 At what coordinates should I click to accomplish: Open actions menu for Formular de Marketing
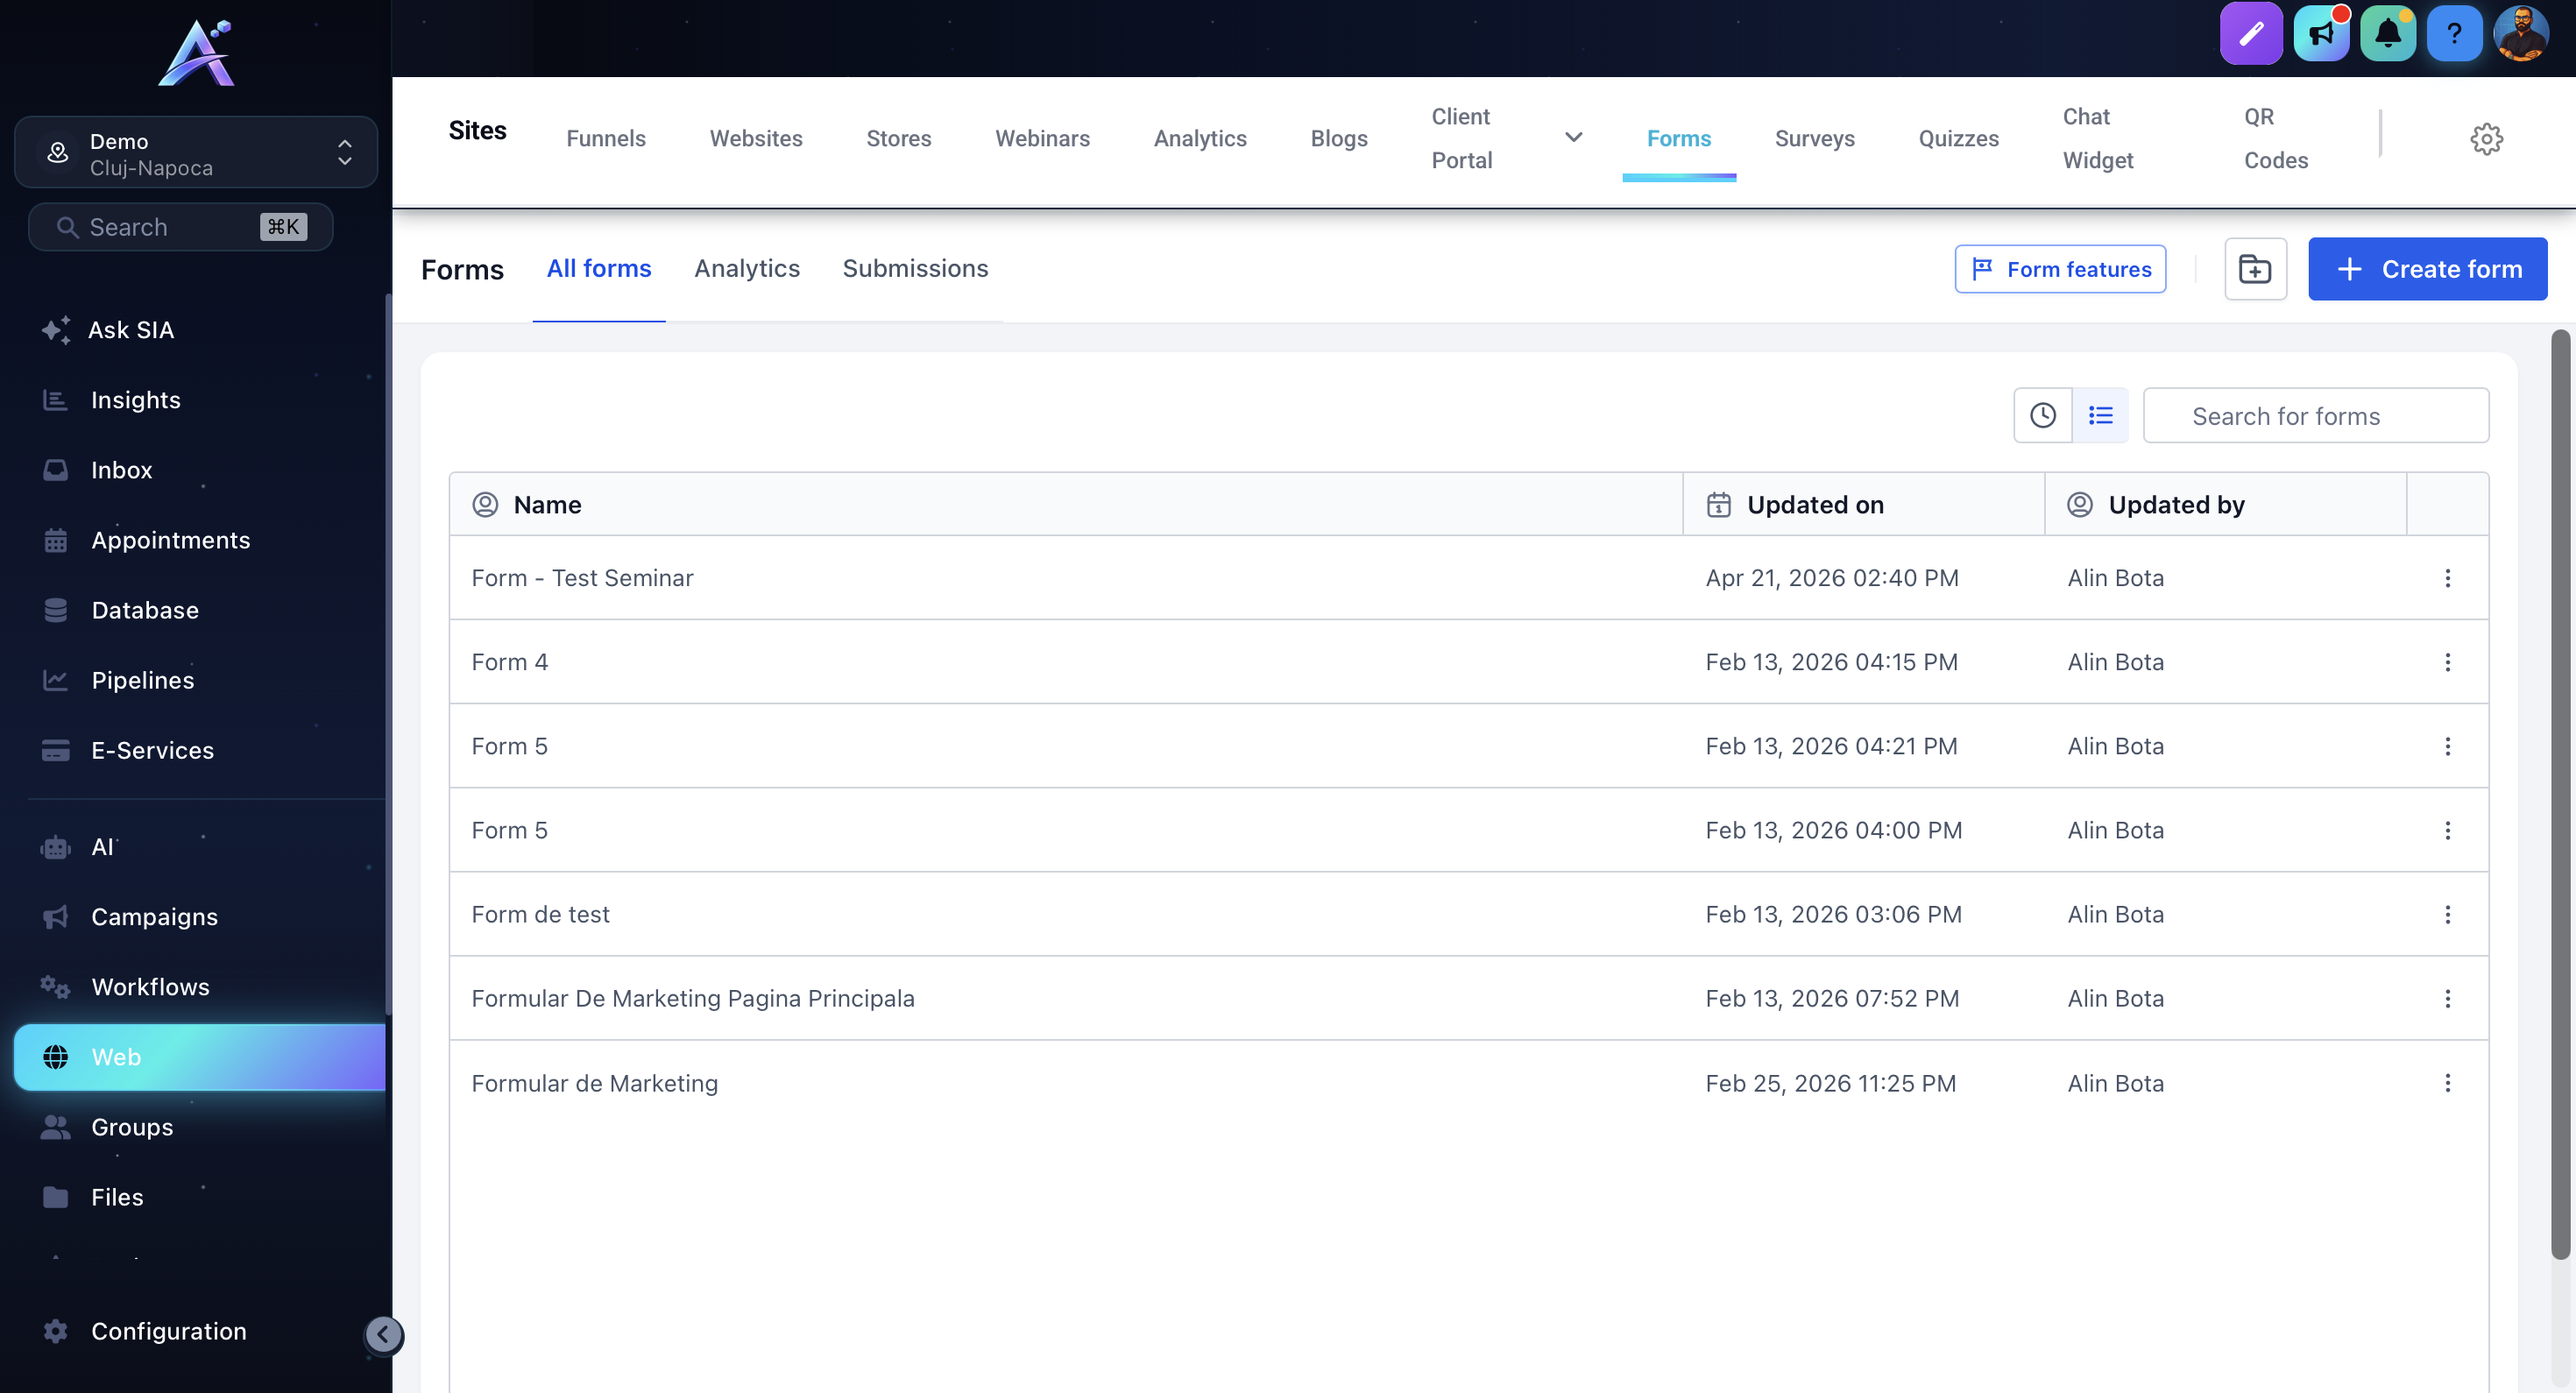2447,1083
